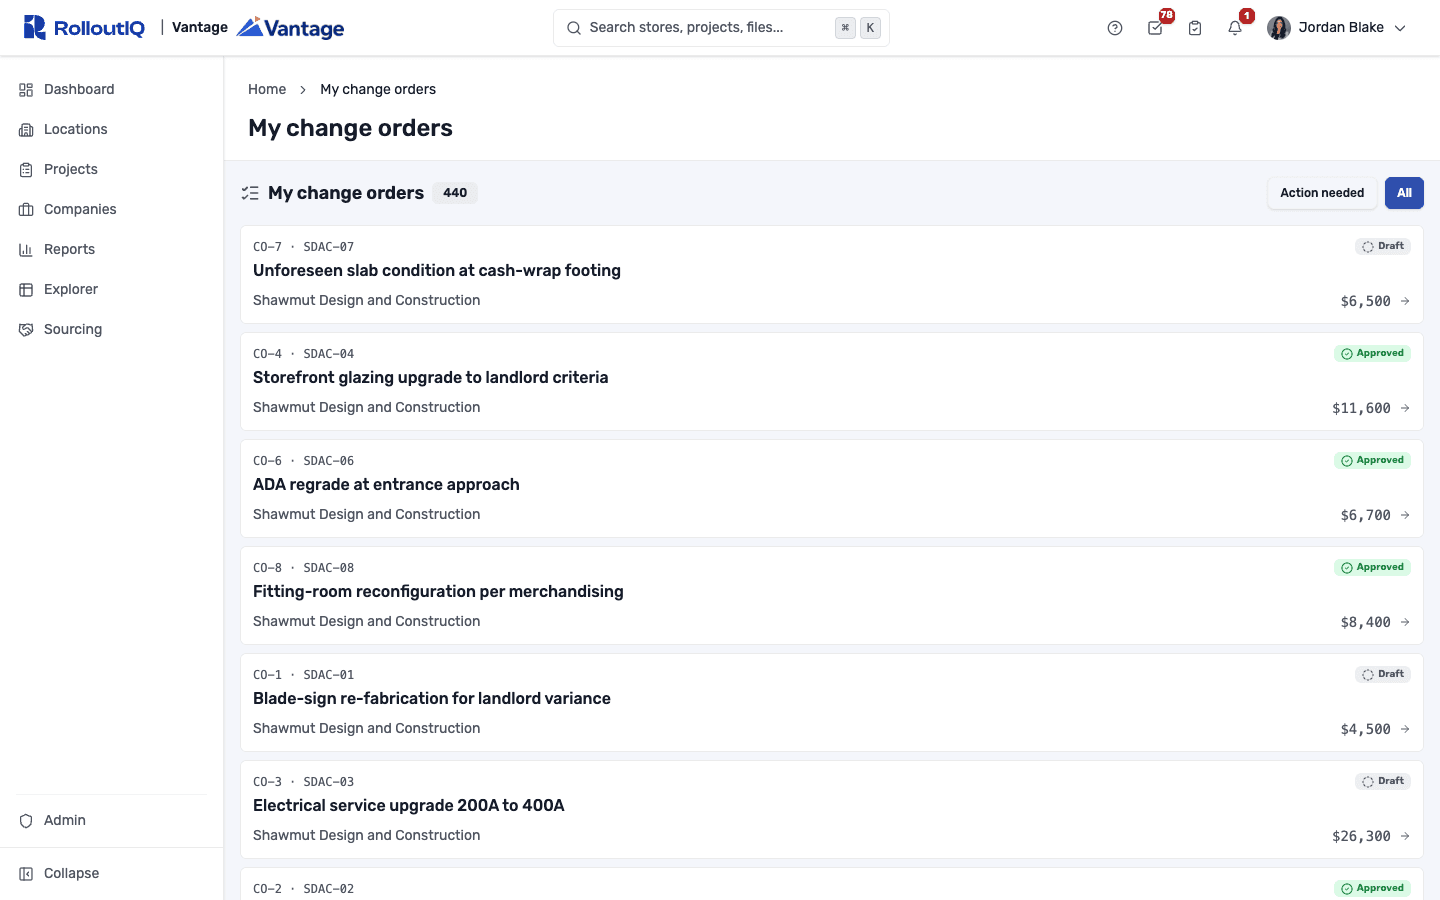This screenshot has height=900, width=1440.
Task: Click arrow next to $6,500
Action: [1405, 301]
